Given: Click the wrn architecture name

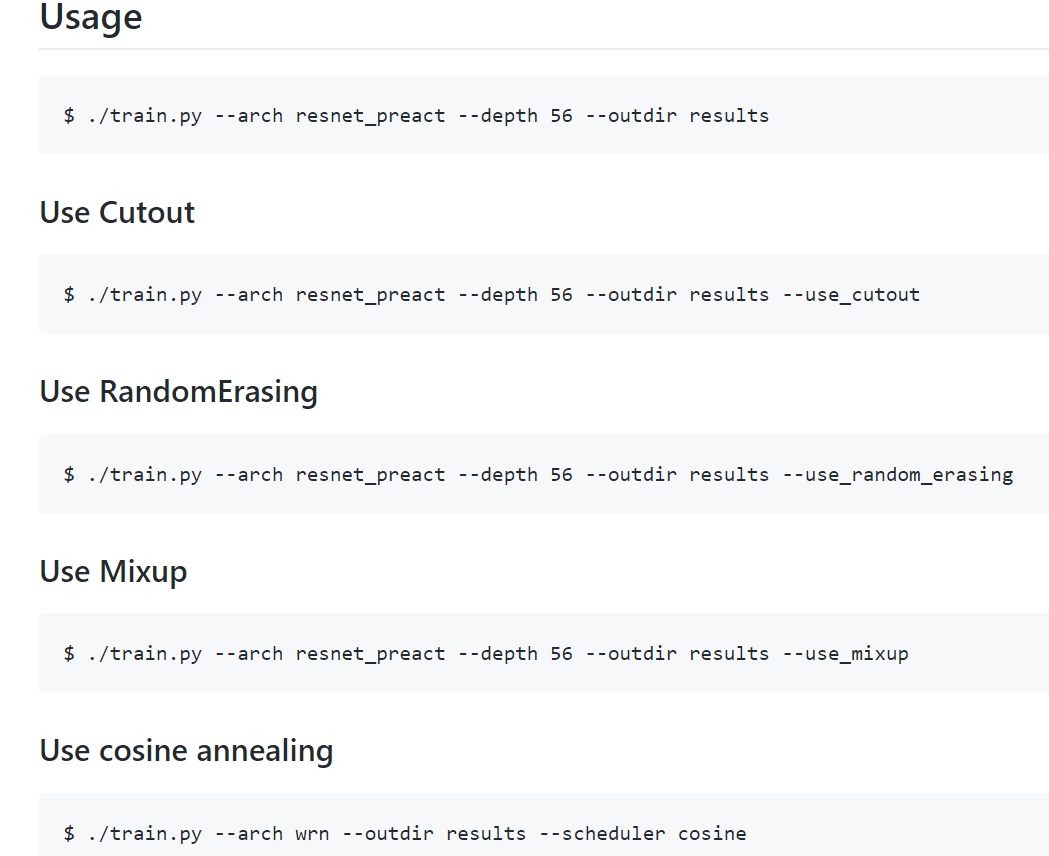Looking at the screenshot, I should [312, 833].
